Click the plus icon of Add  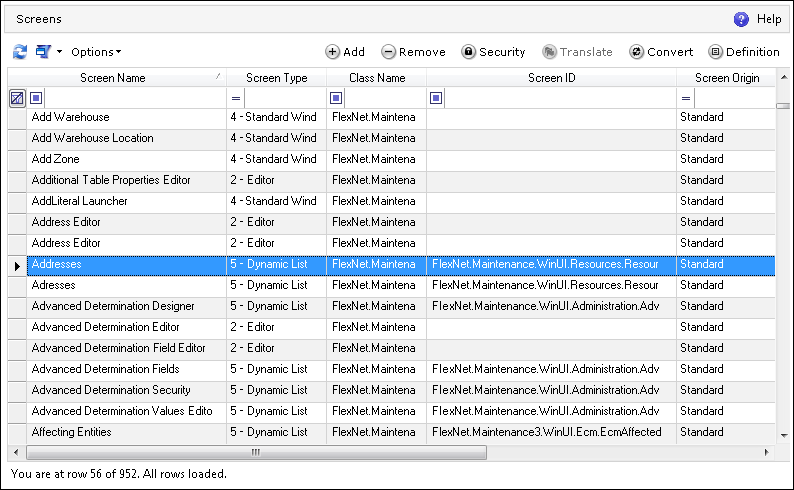332,52
